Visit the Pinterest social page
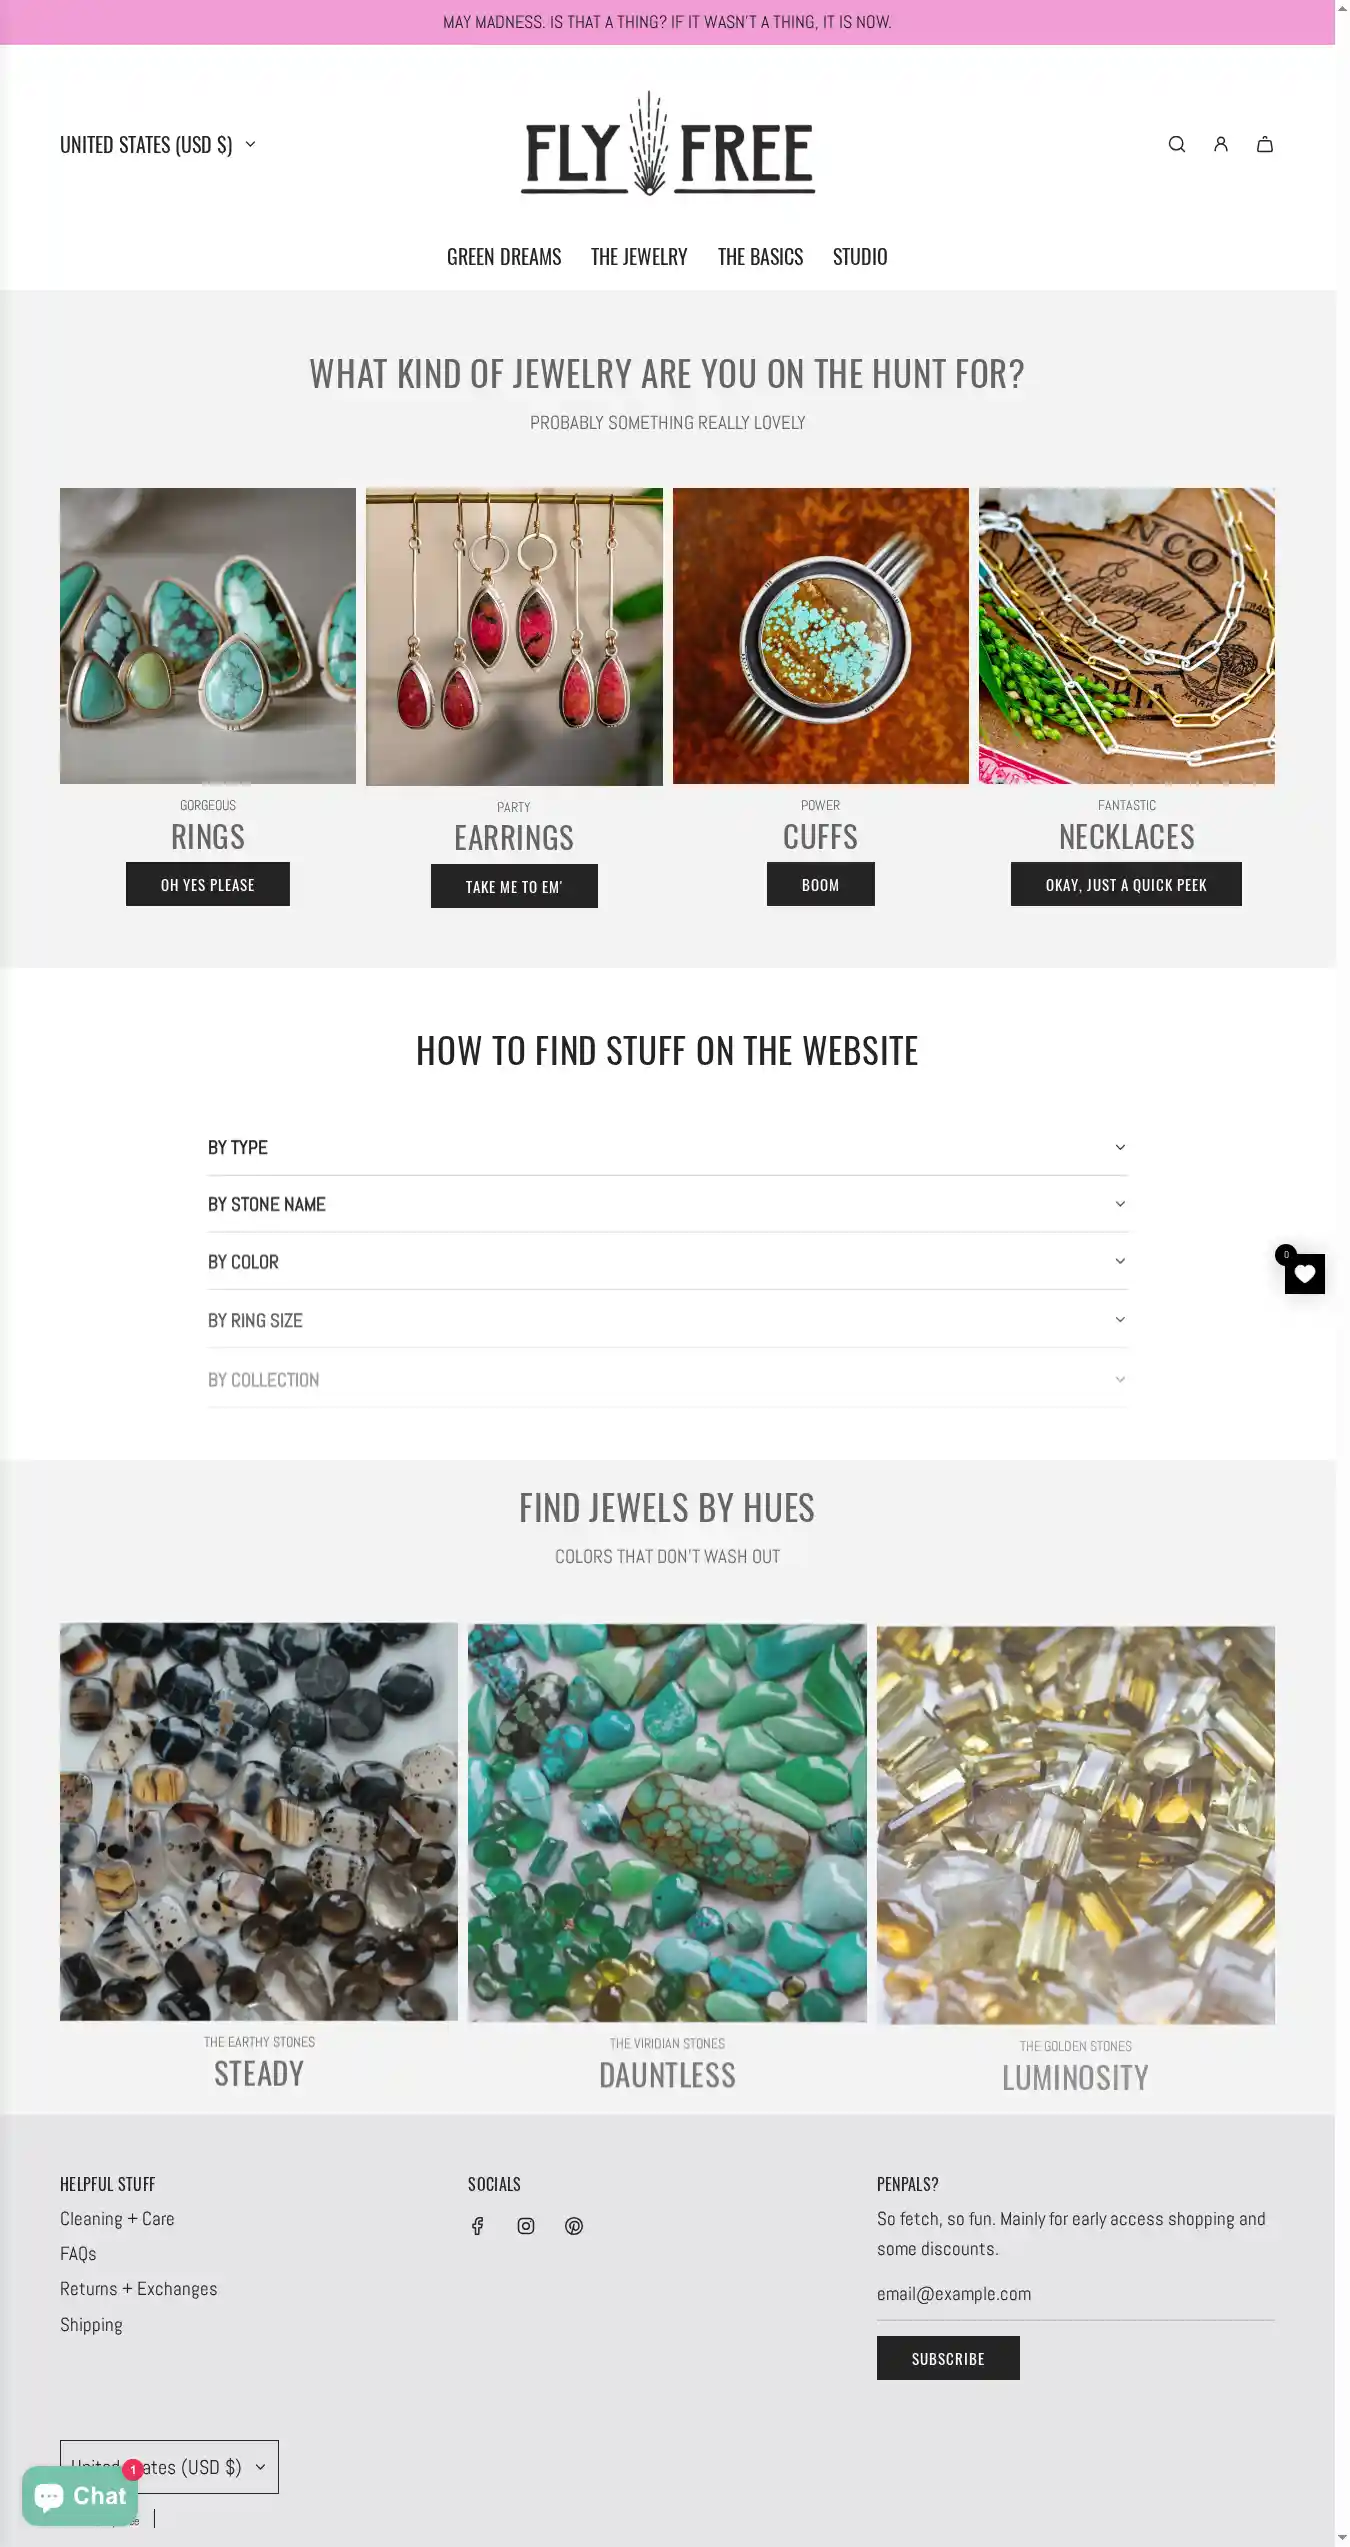1350x2547 pixels. [x=574, y=2225]
